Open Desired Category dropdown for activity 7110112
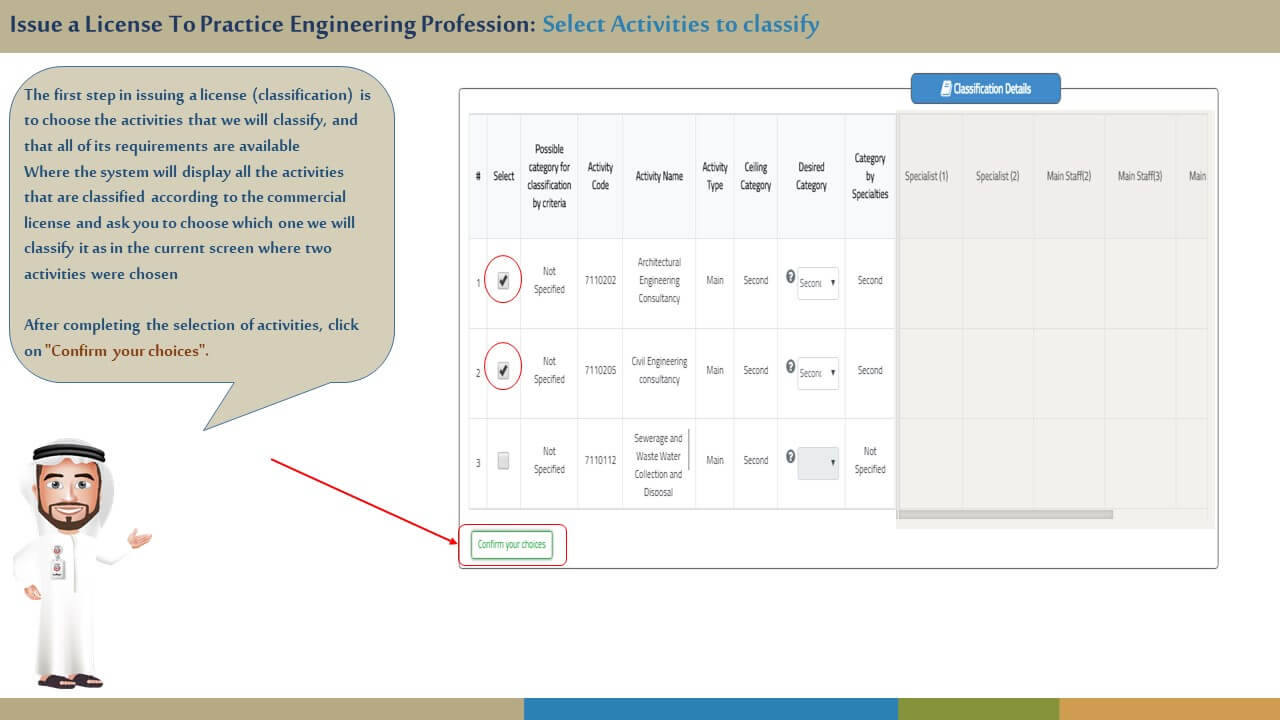The height and width of the screenshot is (720, 1280). click(x=818, y=463)
